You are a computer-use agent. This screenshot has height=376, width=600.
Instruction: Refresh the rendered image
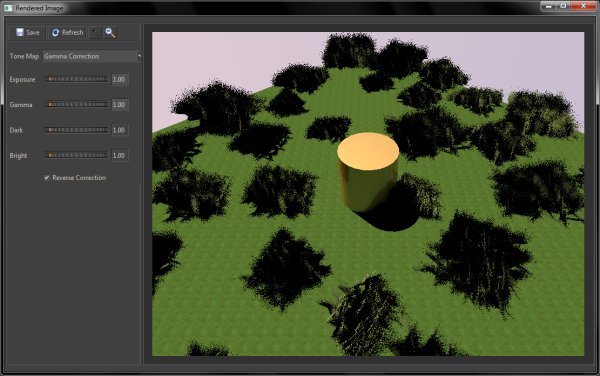click(67, 33)
